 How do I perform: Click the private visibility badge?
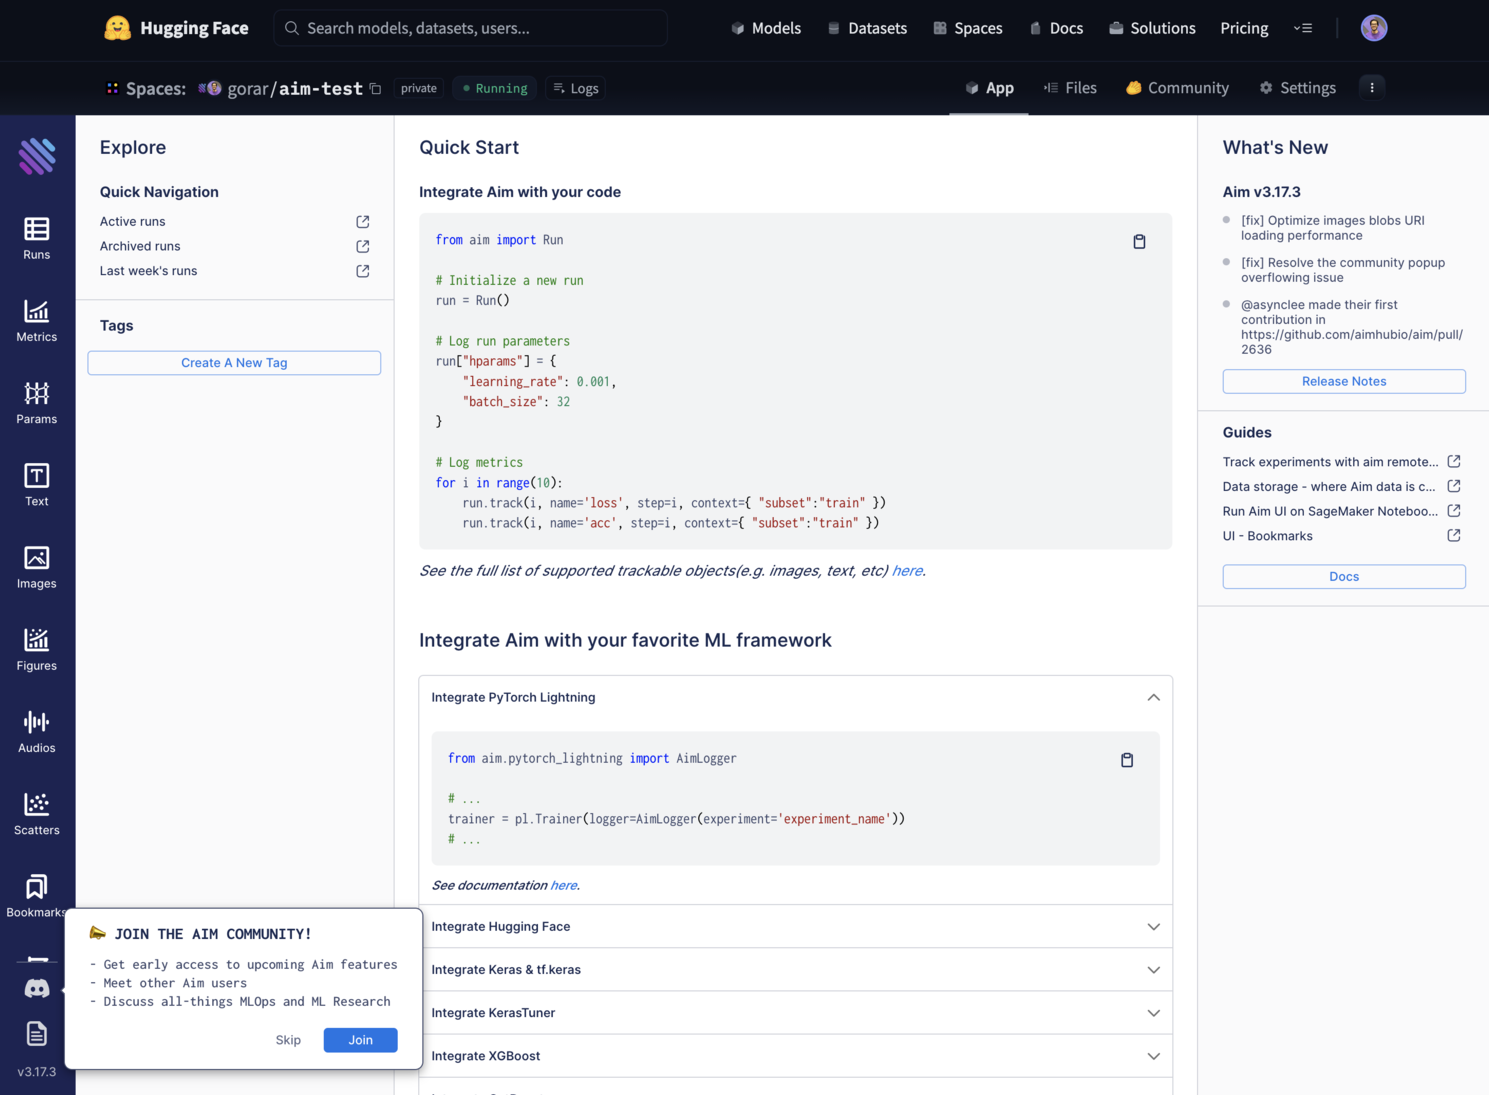[x=419, y=88]
